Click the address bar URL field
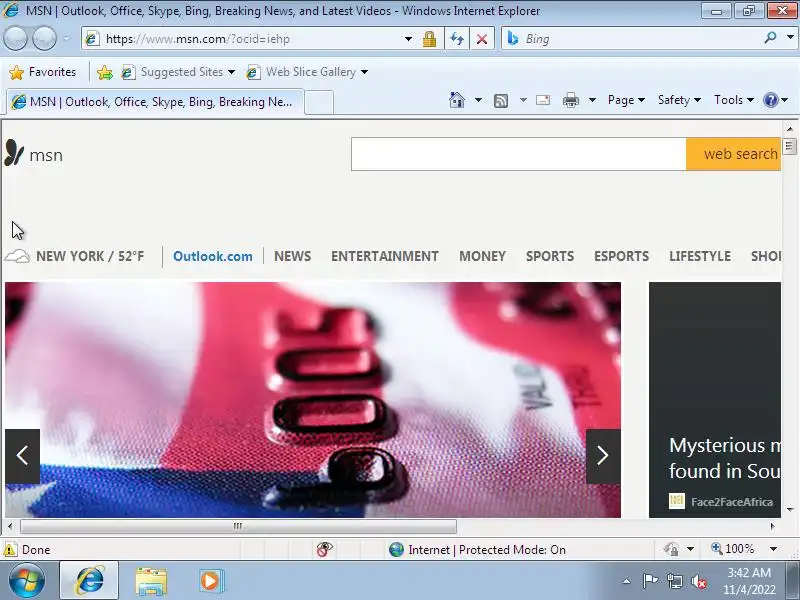The image size is (800, 600). tap(245, 39)
